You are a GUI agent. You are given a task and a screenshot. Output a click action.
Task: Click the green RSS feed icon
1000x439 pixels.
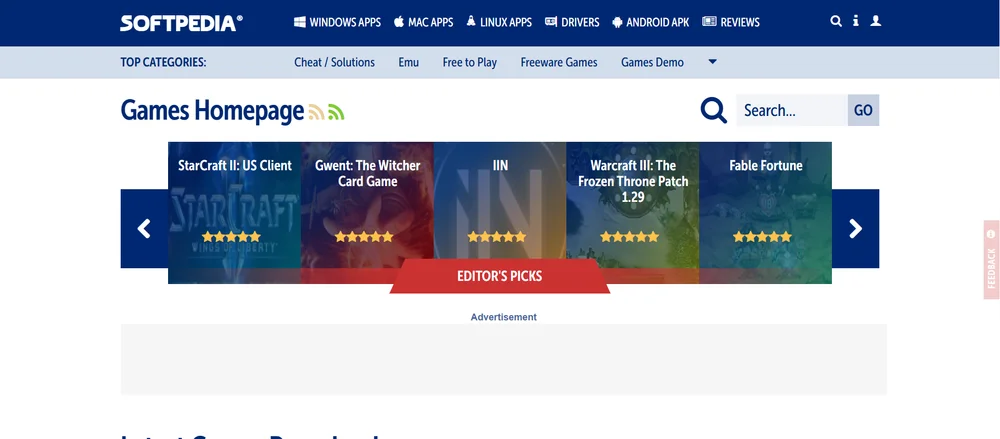(x=336, y=112)
